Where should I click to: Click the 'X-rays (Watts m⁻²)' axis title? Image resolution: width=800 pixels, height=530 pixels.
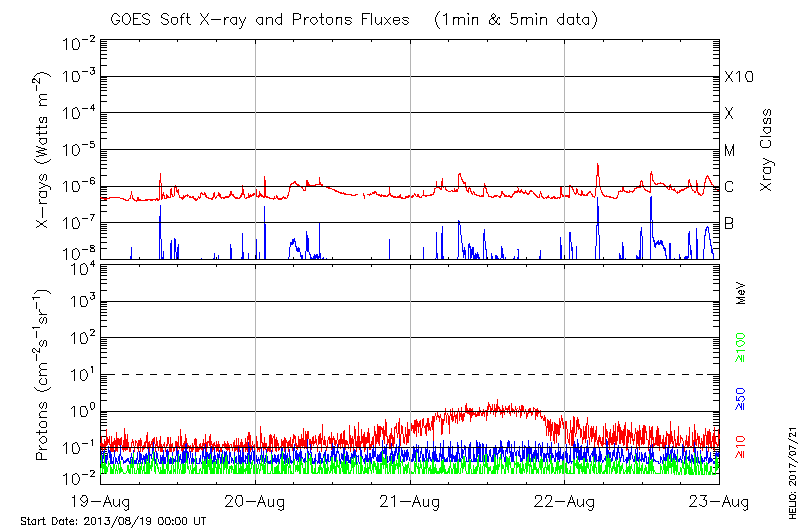tap(44, 152)
